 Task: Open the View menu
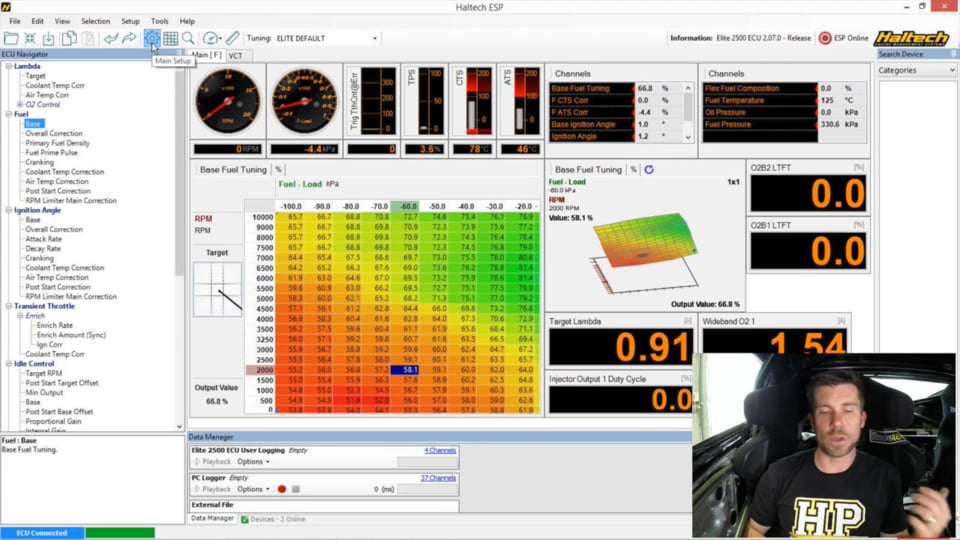(x=62, y=21)
